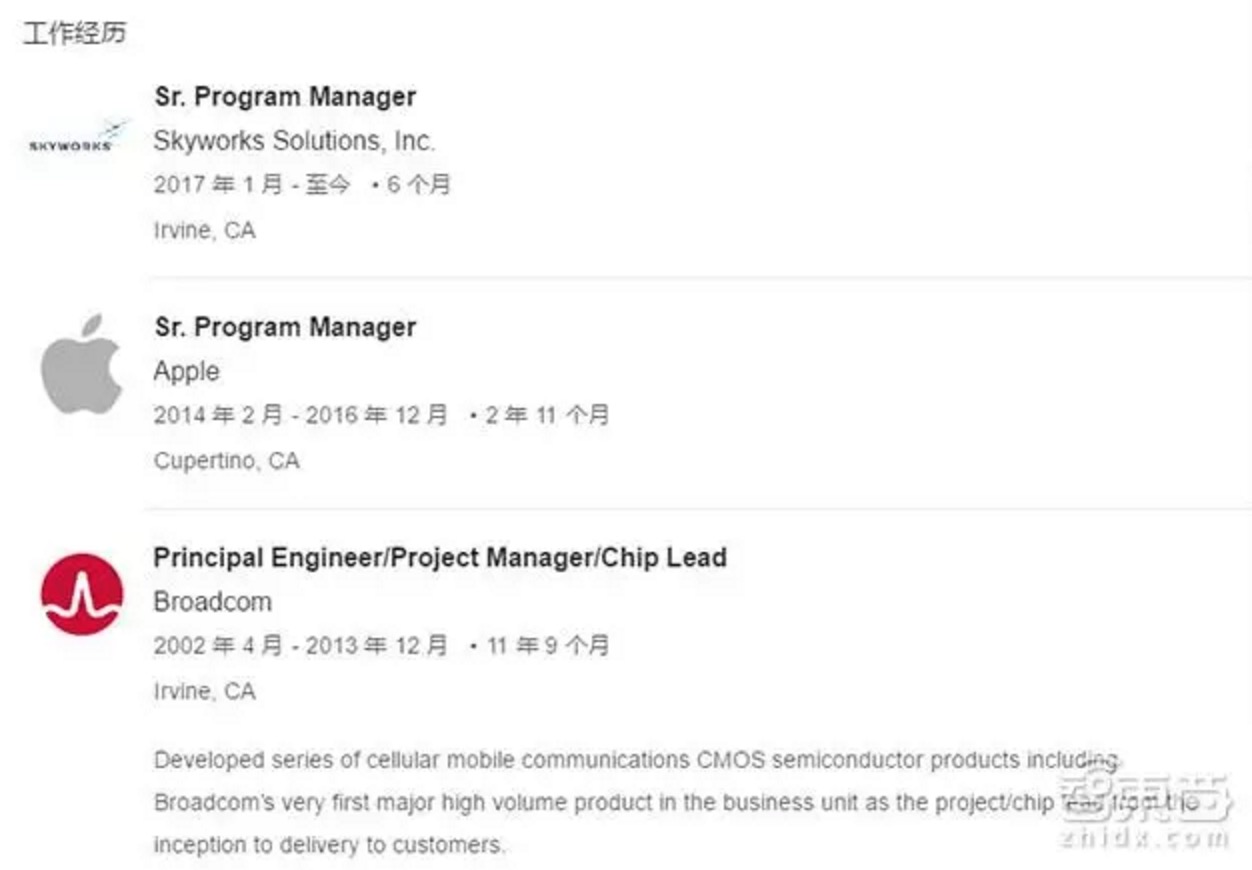This screenshot has height=870, width=1252.
Task: Open the Broadcom company name link
Action: pos(212,602)
